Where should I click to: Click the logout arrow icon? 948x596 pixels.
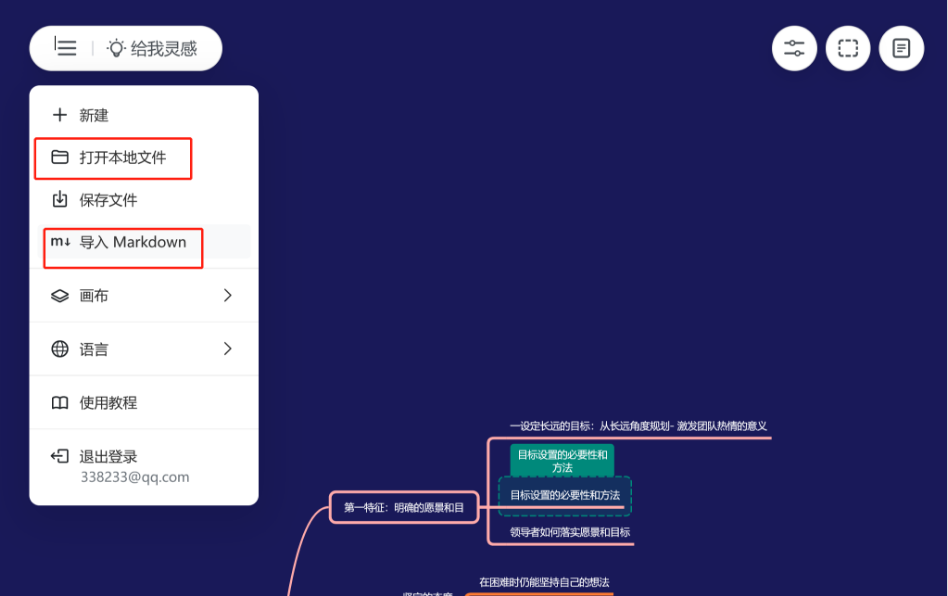[60, 456]
